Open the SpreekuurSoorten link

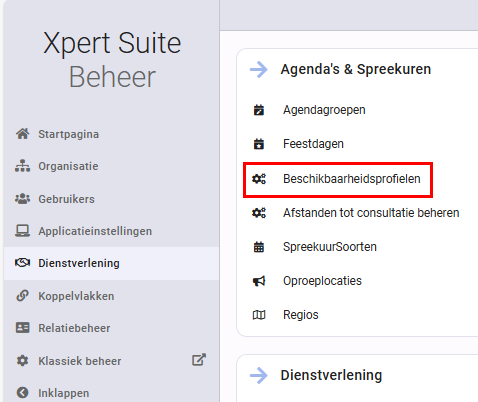tap(330, 247)
